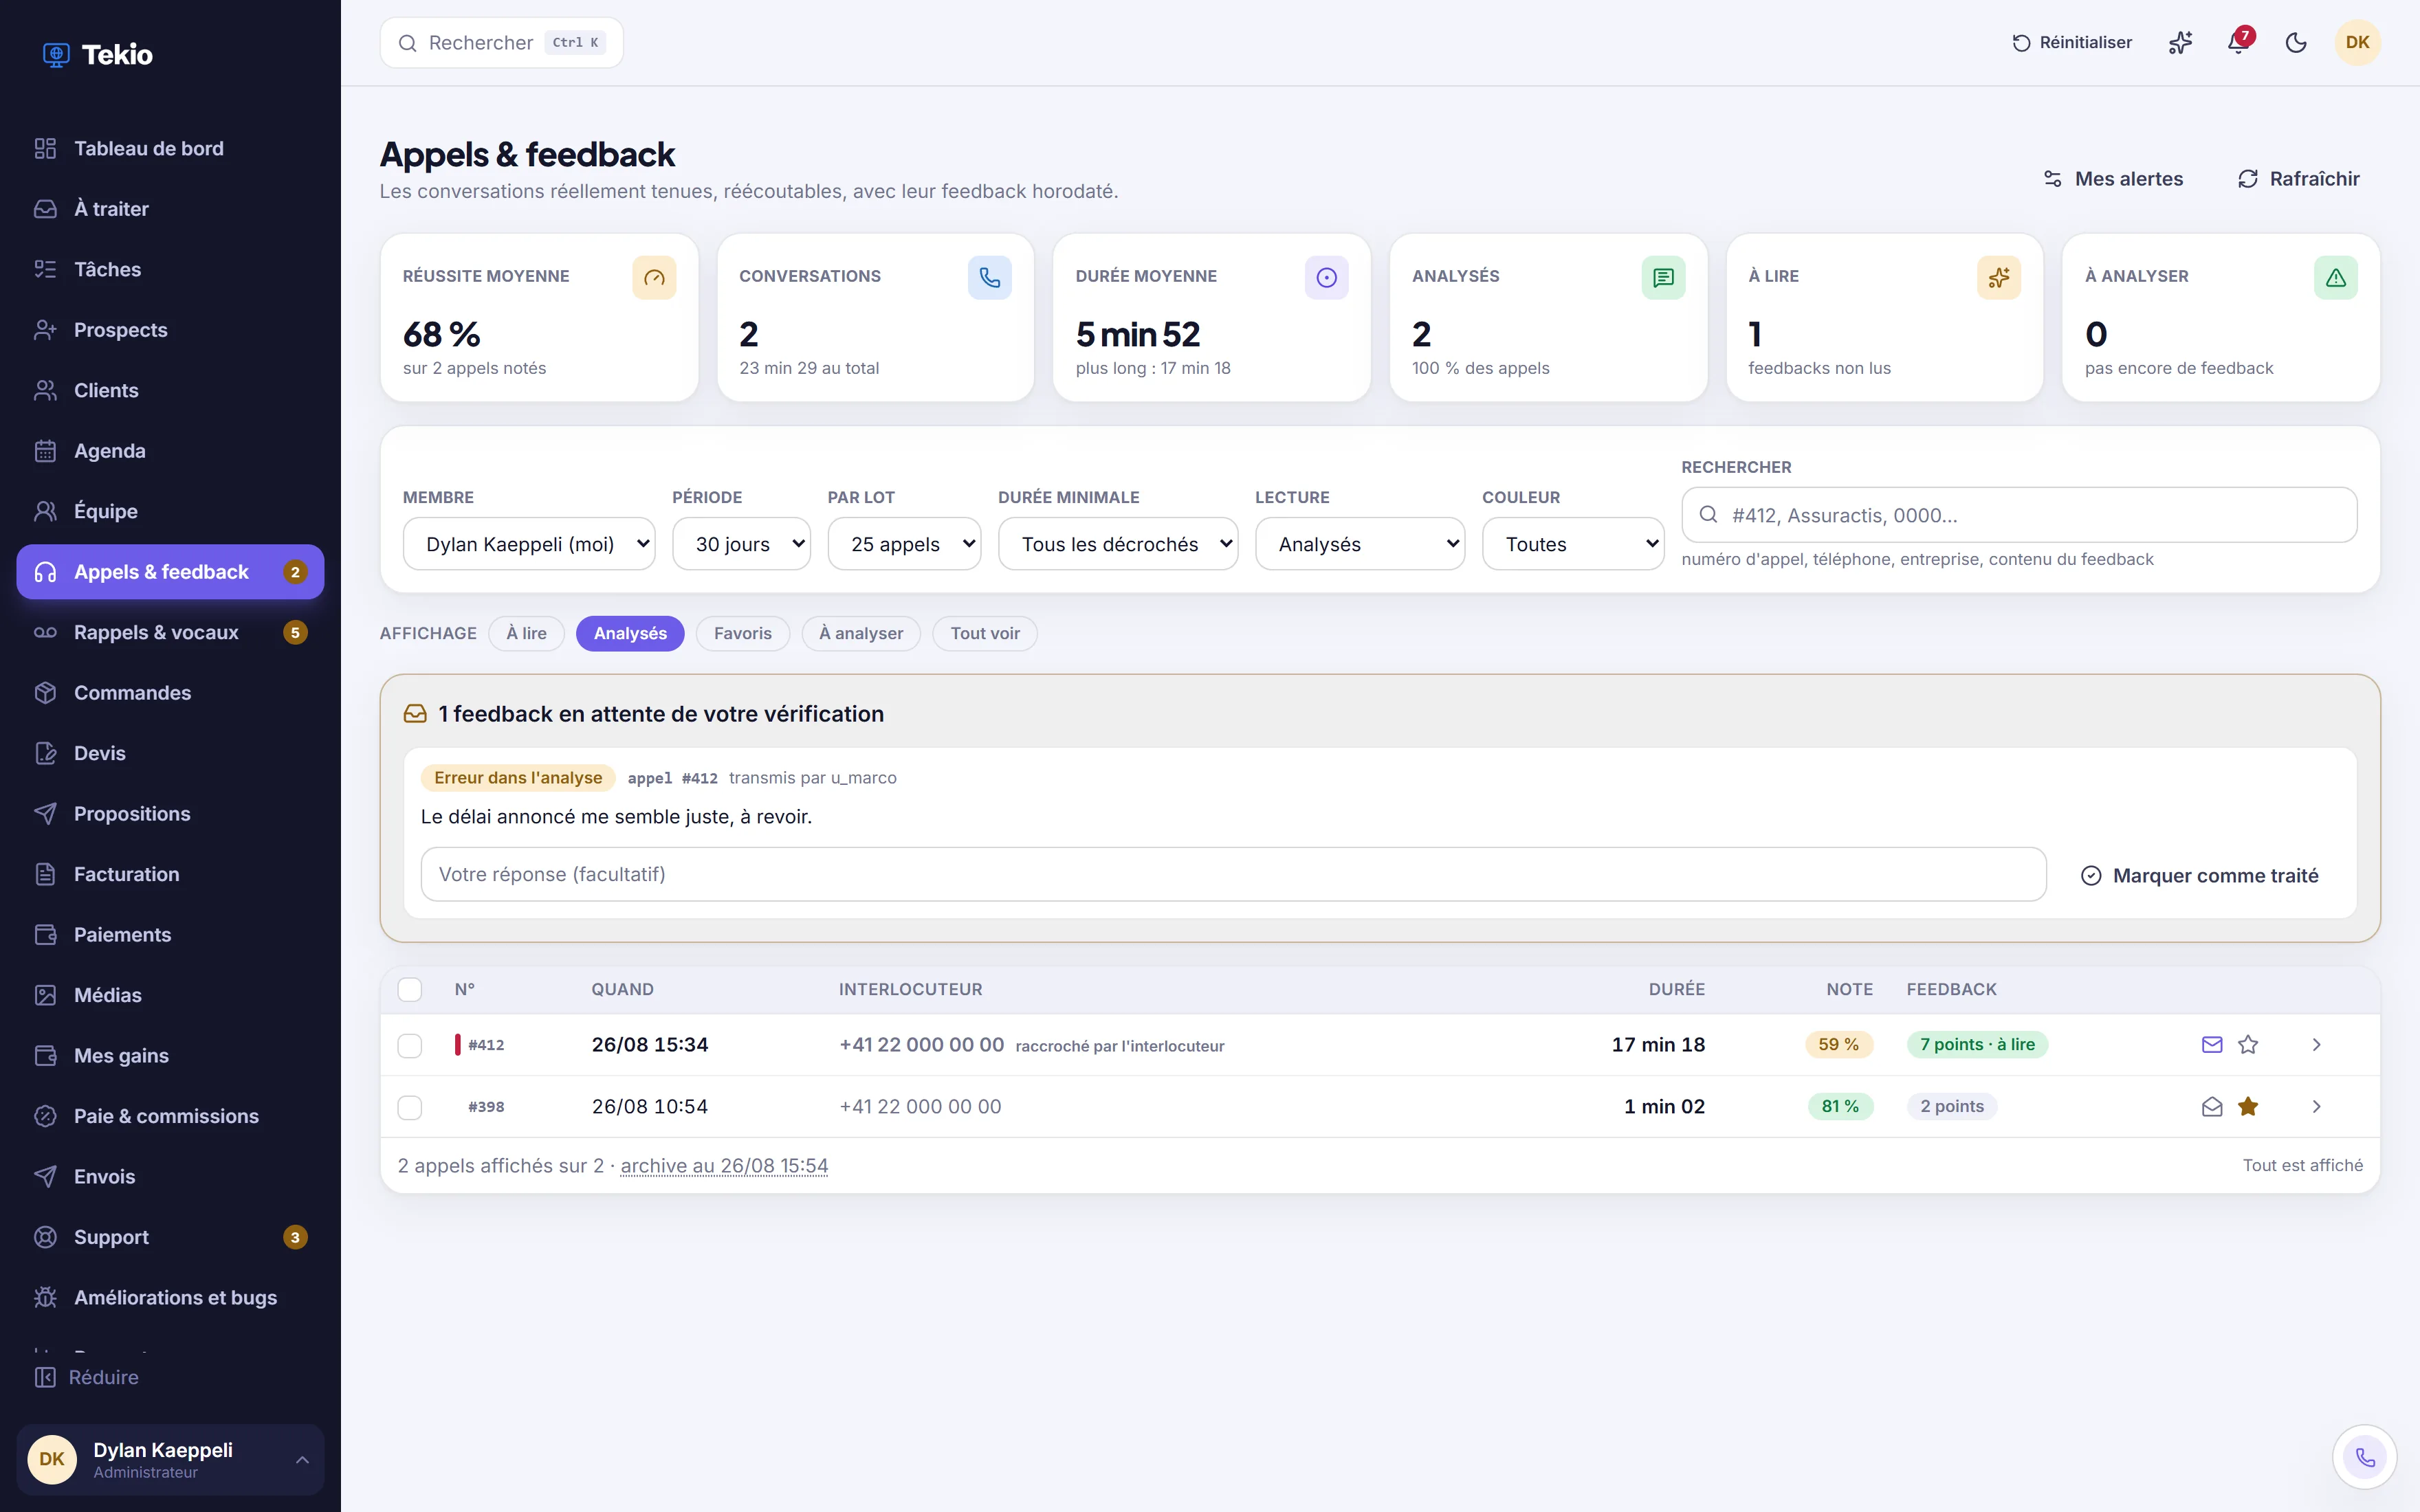This screenshot has width=2420, height=1512.
Task: Click the gauge icon on Réussite moyenne card
Action: pos(654,278)
